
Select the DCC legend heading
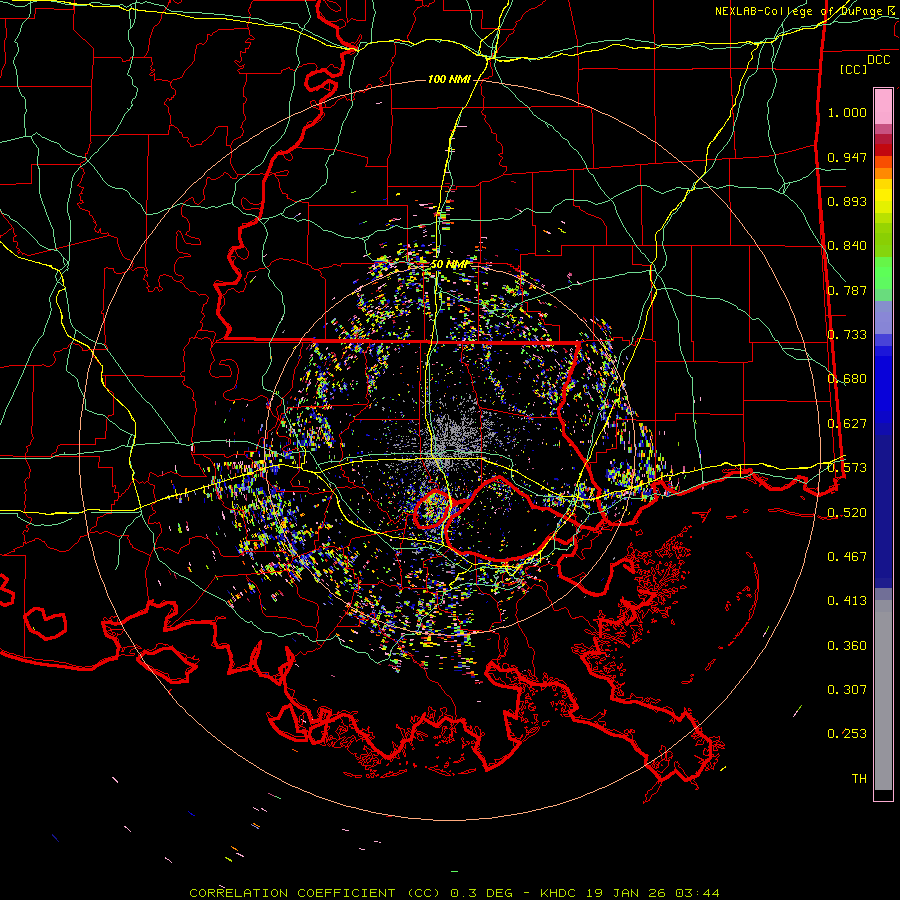[878, 60]
